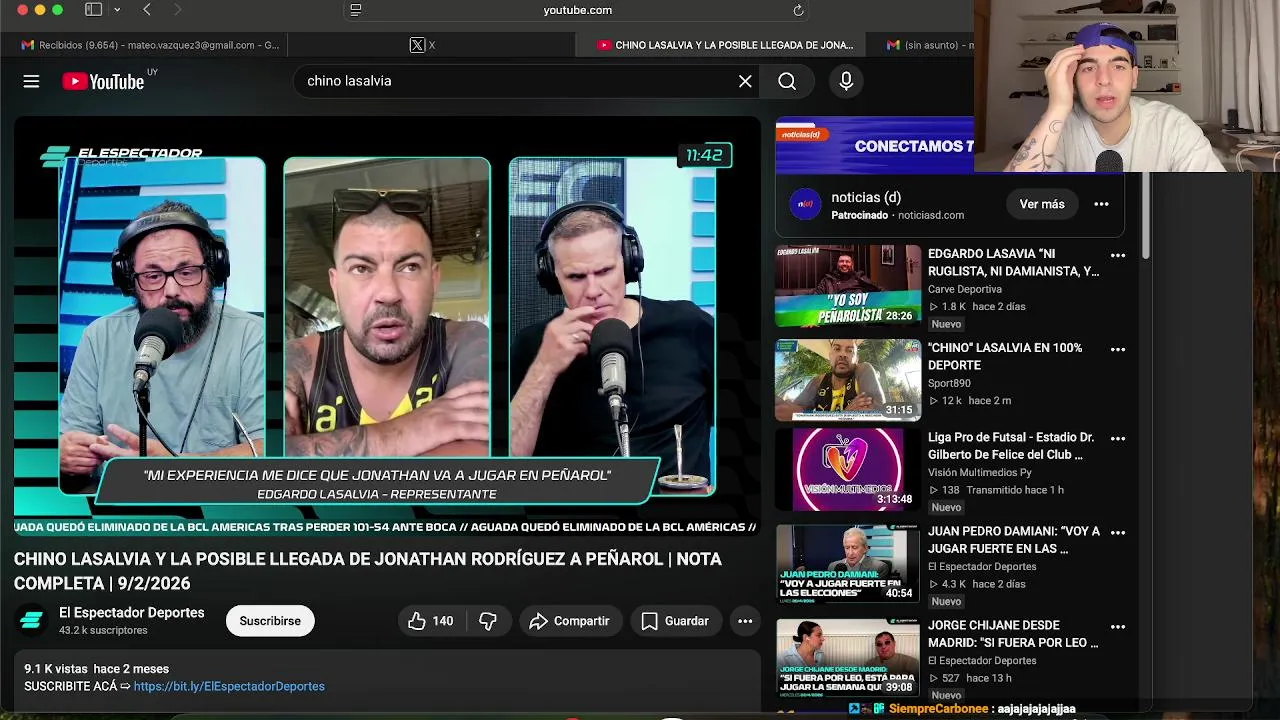Go back in Safari history

[x=147, y=10]
